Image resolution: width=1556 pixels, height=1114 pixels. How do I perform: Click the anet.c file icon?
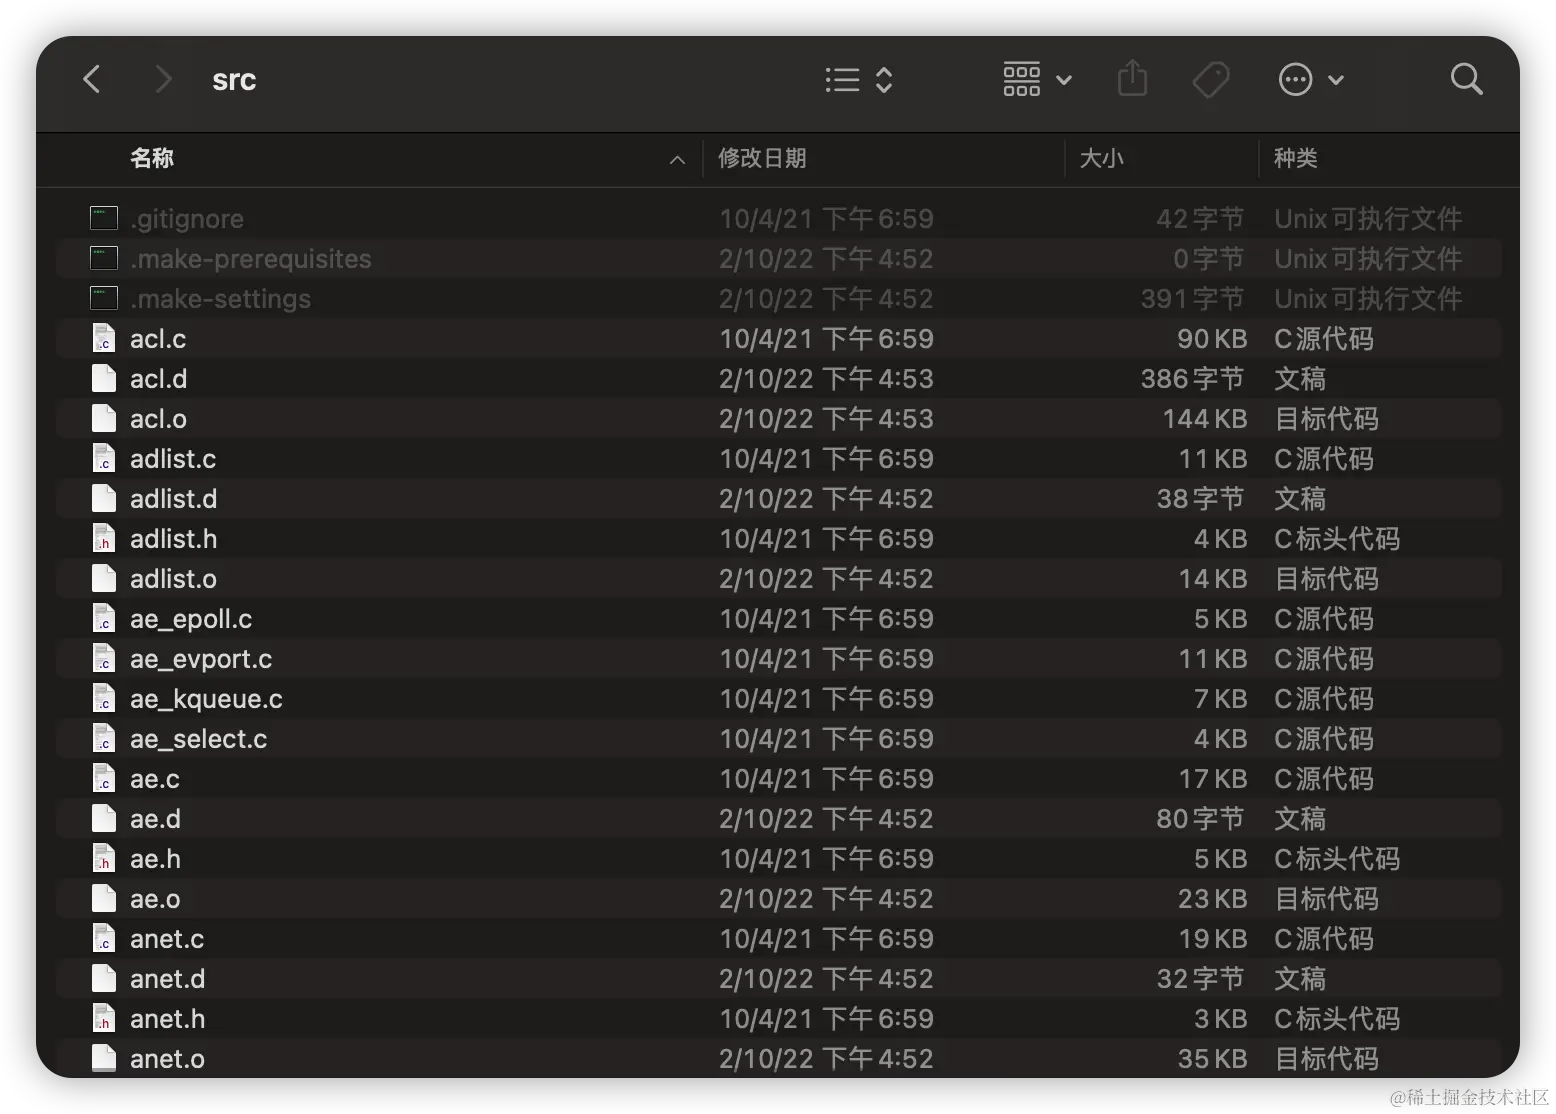click(104, 938)
